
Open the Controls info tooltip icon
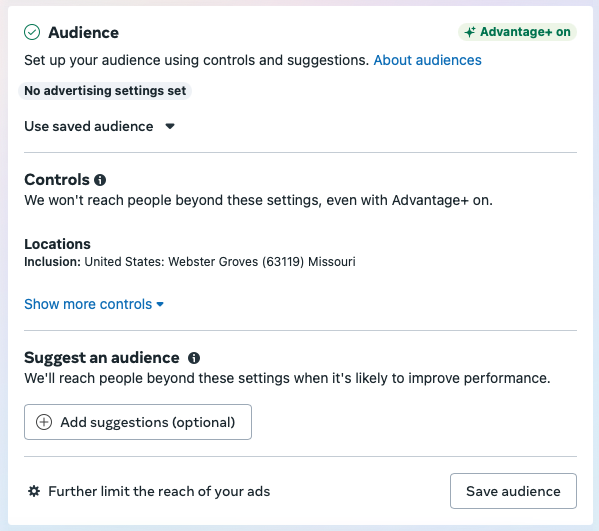[x=100, y=180]
